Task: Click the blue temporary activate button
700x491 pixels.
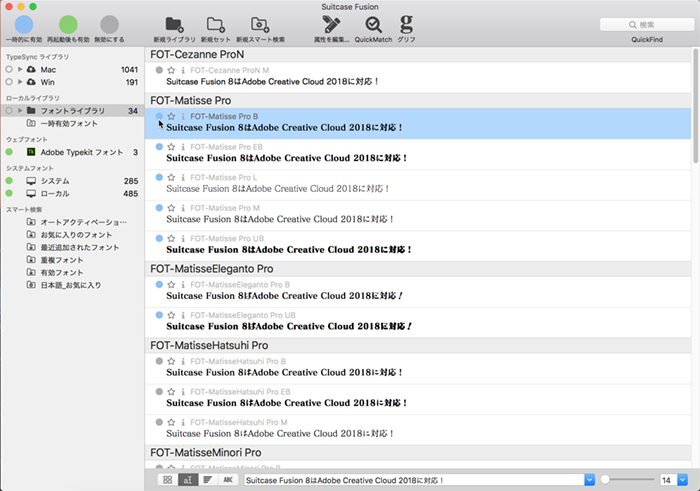Action: pos(24,25)
